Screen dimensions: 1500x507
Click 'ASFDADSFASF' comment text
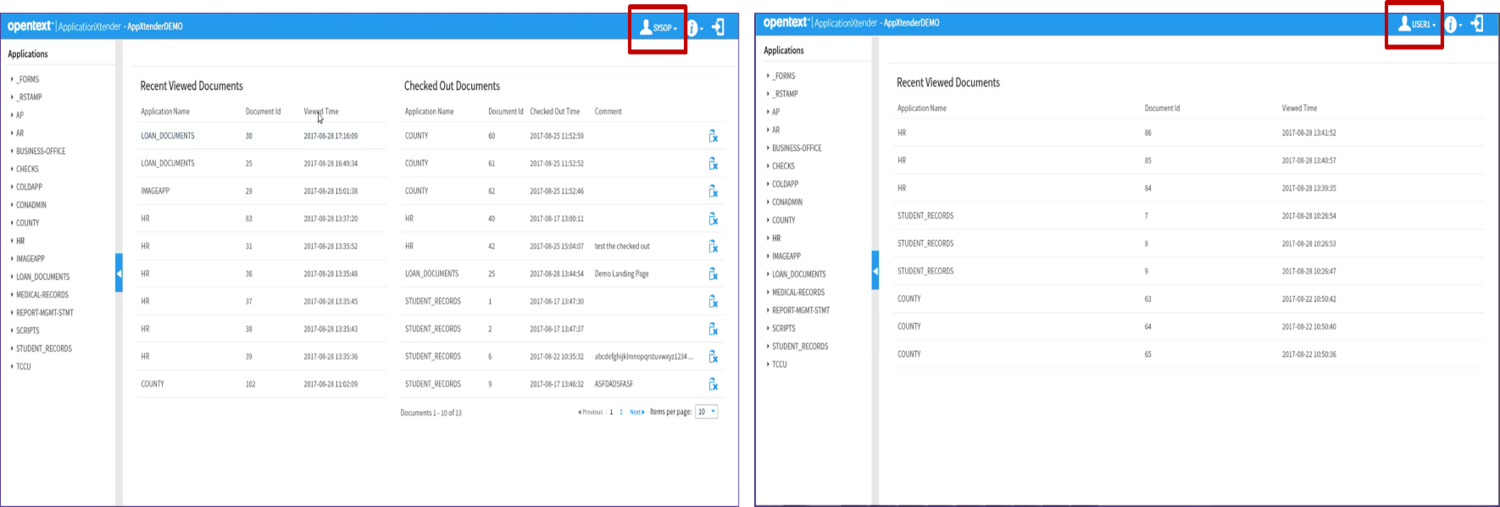point(616,384)
